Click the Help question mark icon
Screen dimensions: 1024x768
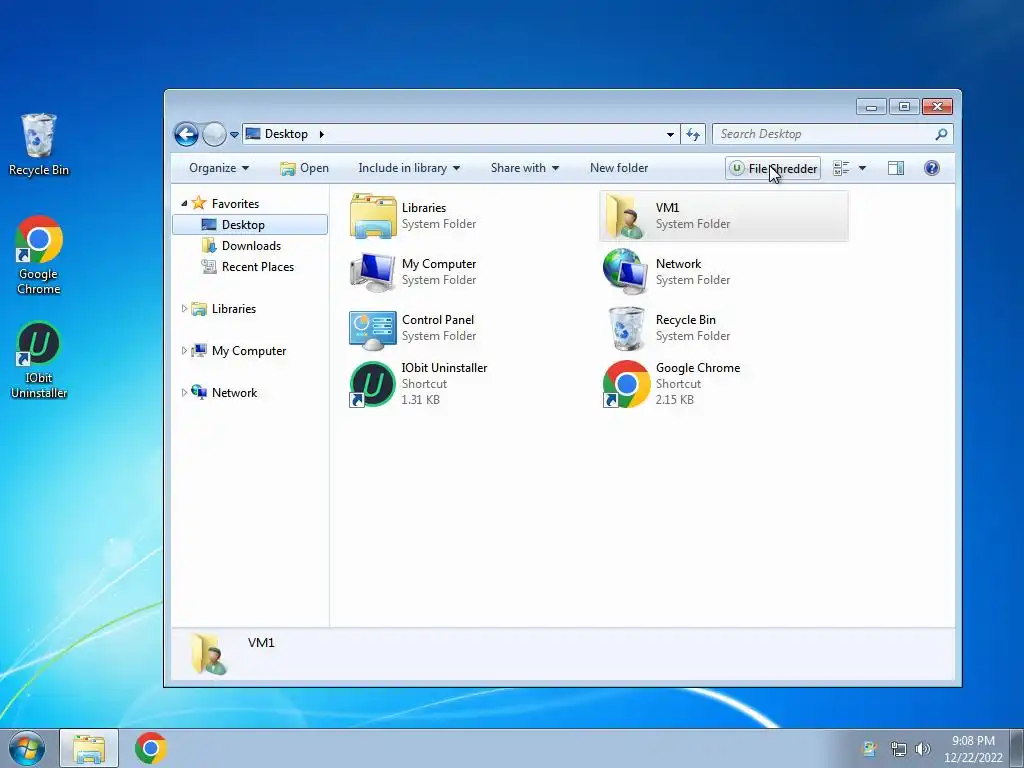click(x=932, y=168)
